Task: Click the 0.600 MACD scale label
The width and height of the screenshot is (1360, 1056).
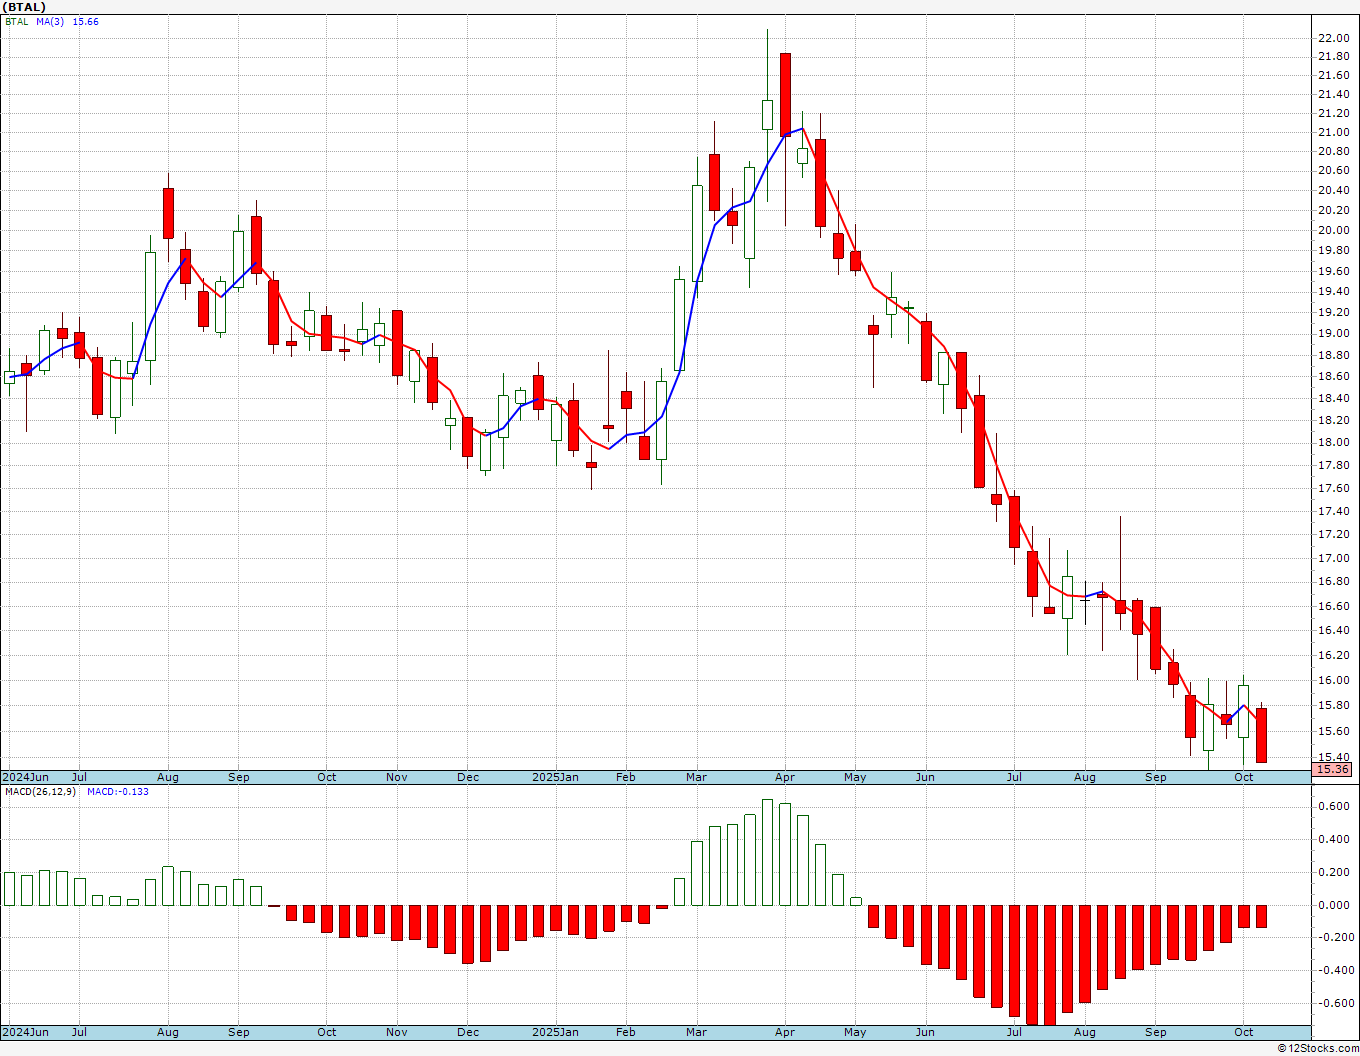Action: point(1333,806)
